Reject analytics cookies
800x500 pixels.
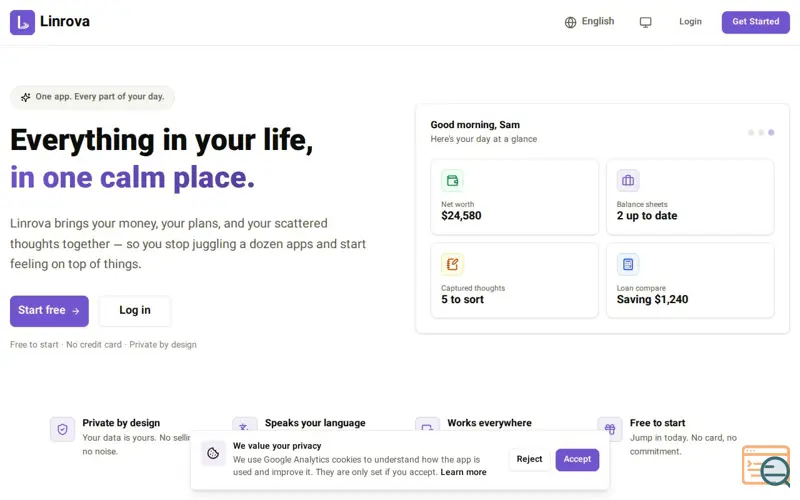529,459
